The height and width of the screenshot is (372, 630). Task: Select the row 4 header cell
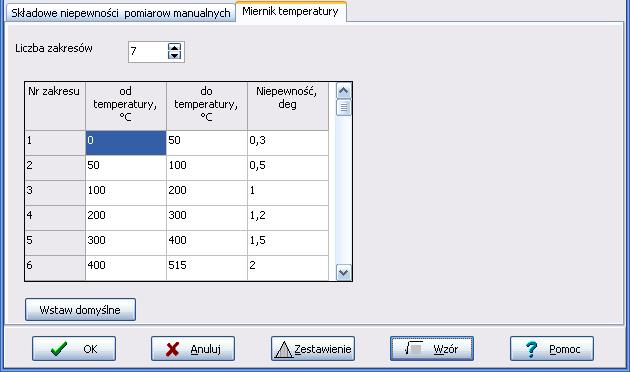pos(55,218)
